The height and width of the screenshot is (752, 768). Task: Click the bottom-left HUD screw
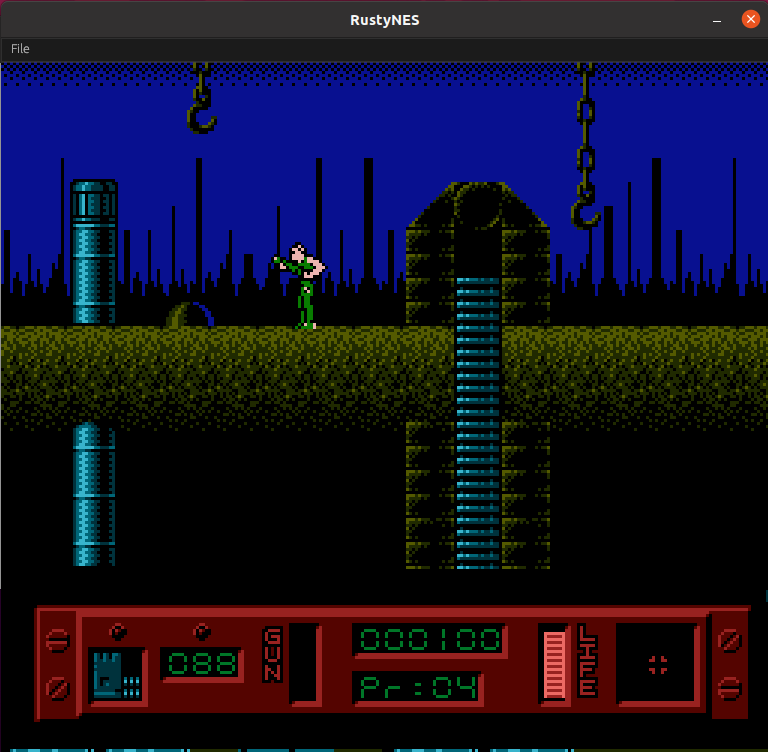(57, 688)
